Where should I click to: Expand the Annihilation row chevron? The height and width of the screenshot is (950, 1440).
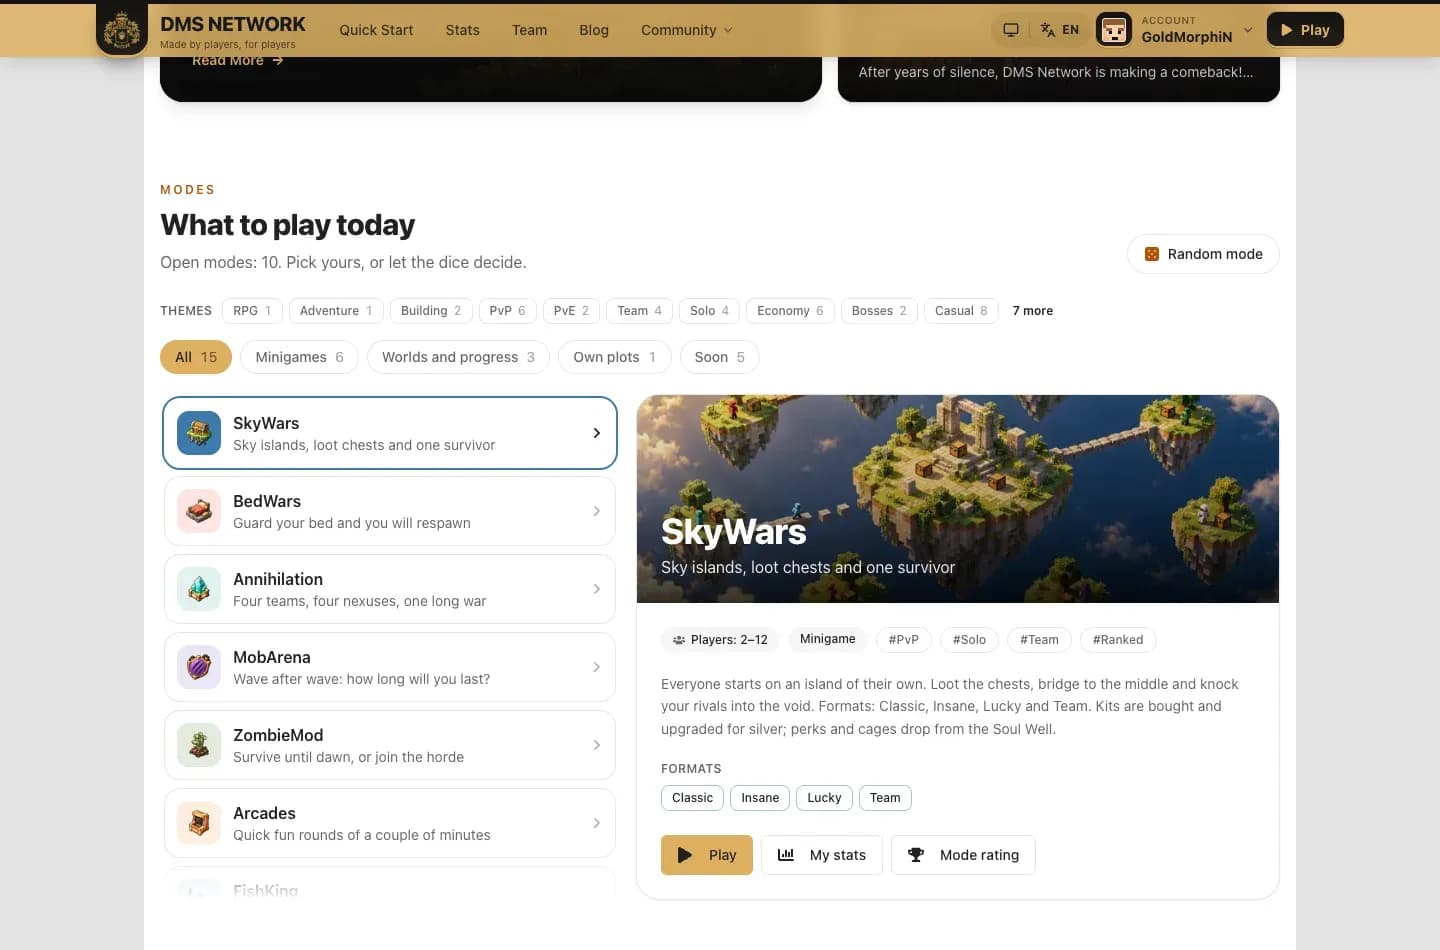(x=597, y=589)
